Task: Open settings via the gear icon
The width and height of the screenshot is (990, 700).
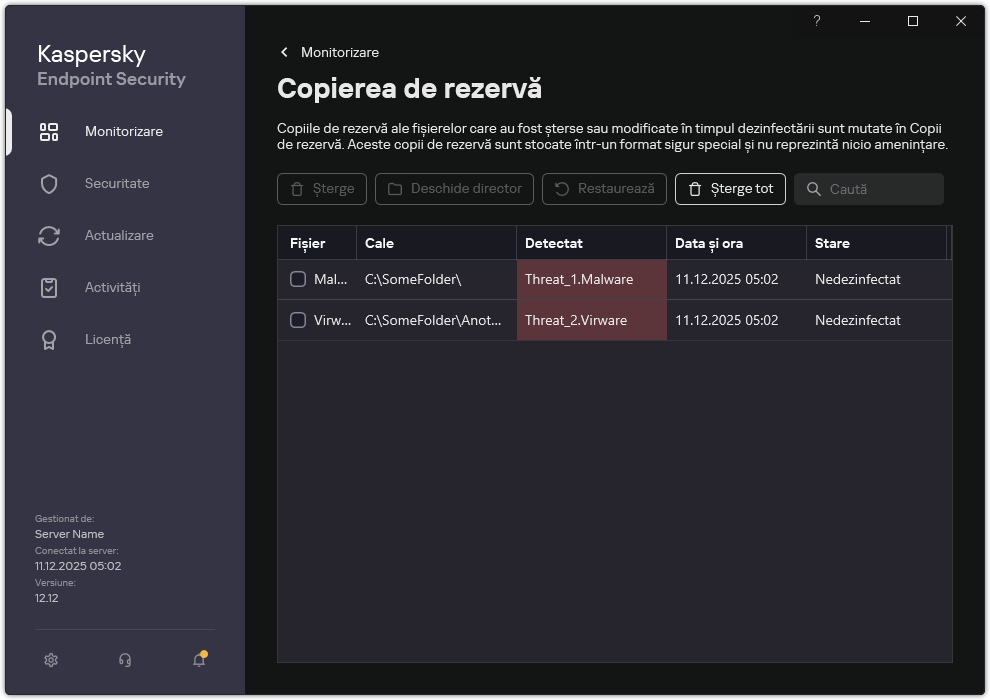Action: [x=51, y=660]
